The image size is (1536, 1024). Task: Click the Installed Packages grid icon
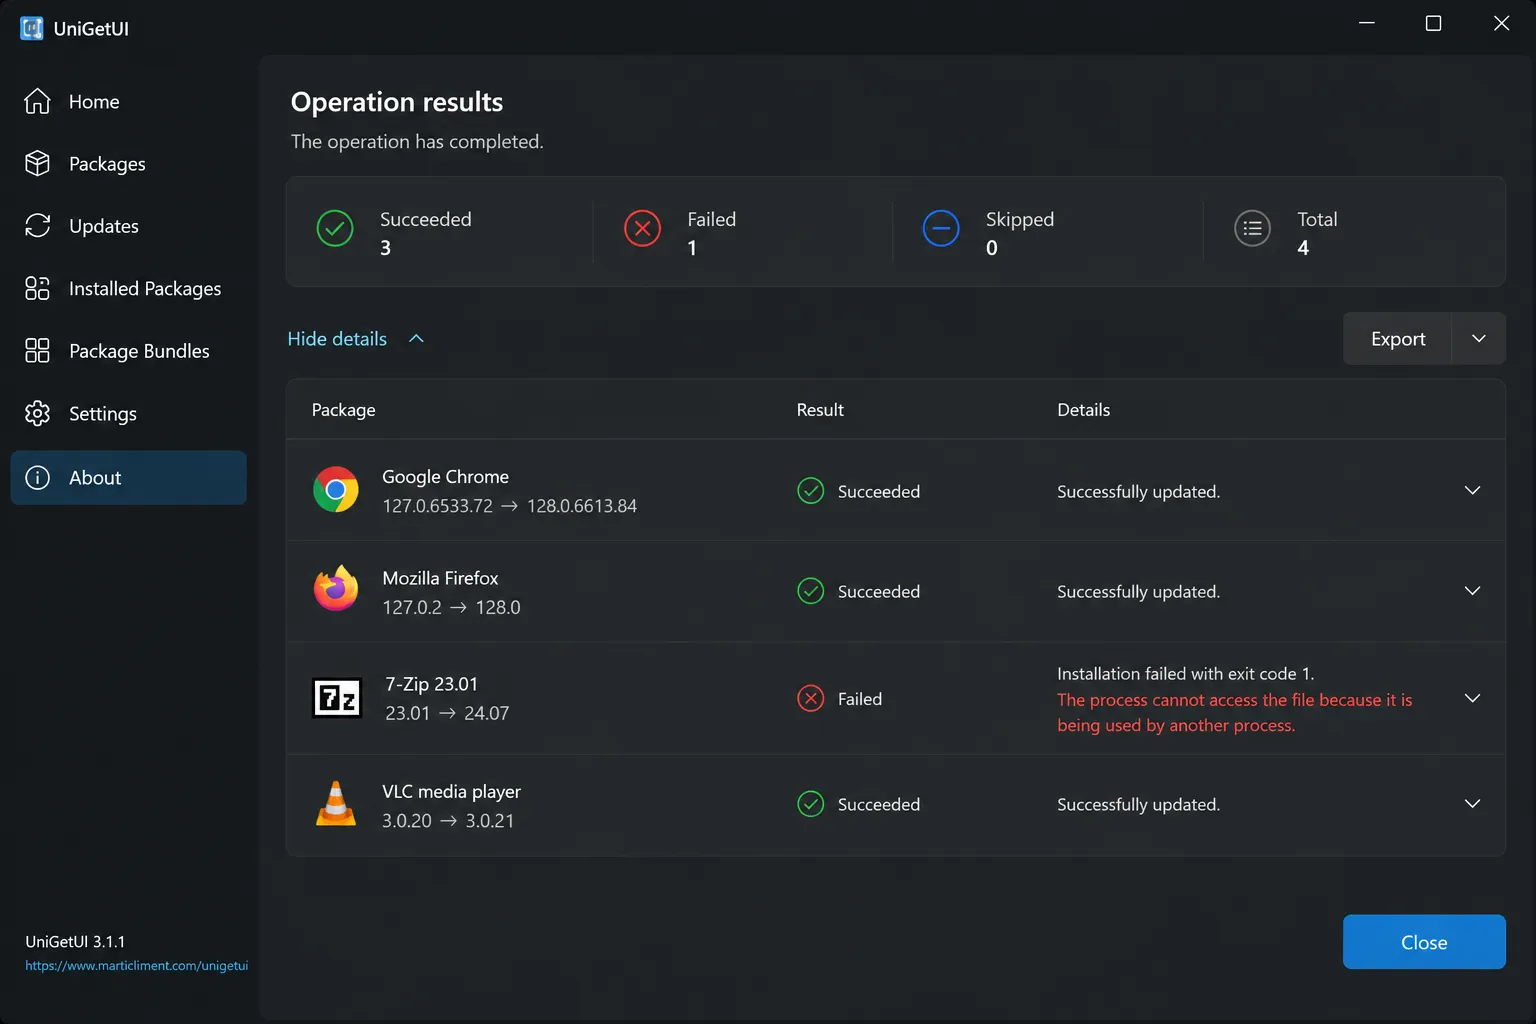pos(37,288)
